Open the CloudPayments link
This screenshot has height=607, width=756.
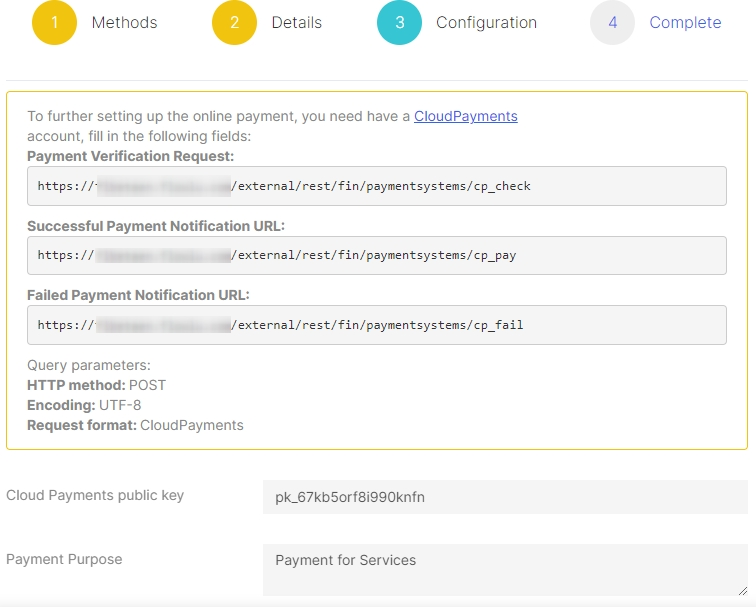point(465,116)
